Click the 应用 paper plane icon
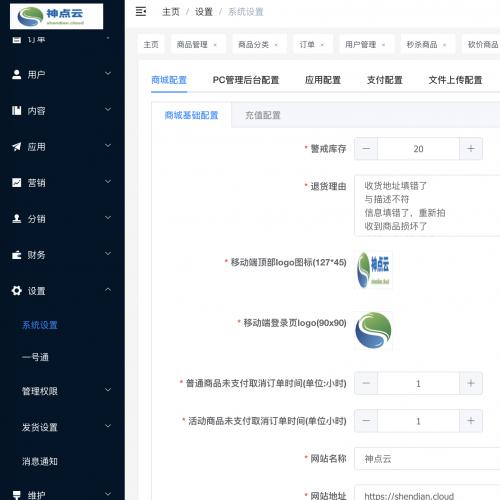This screenshot has height=500, width=500. coord(16,146)
